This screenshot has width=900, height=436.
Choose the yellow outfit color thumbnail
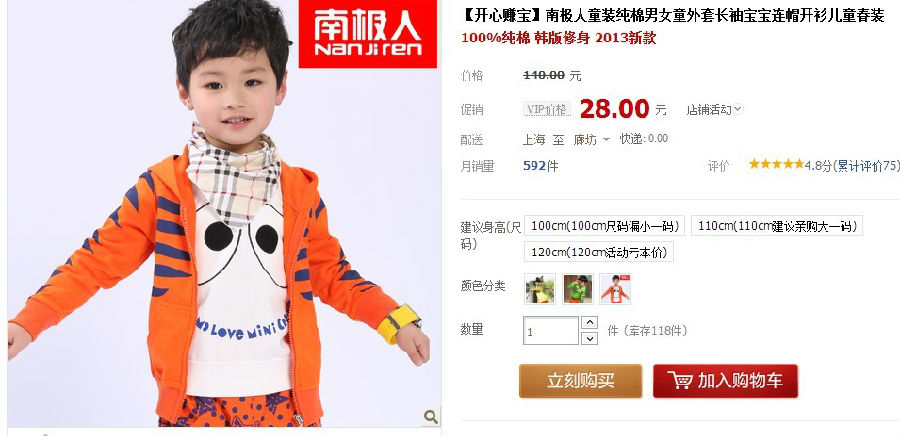click(x=540, y=289)
